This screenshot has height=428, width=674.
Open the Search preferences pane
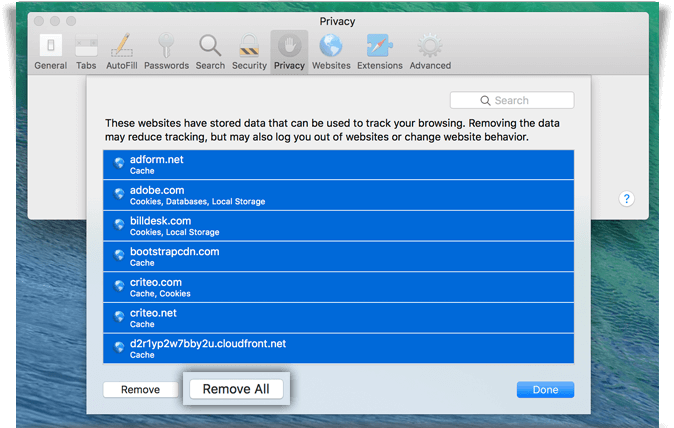(210, 51)
